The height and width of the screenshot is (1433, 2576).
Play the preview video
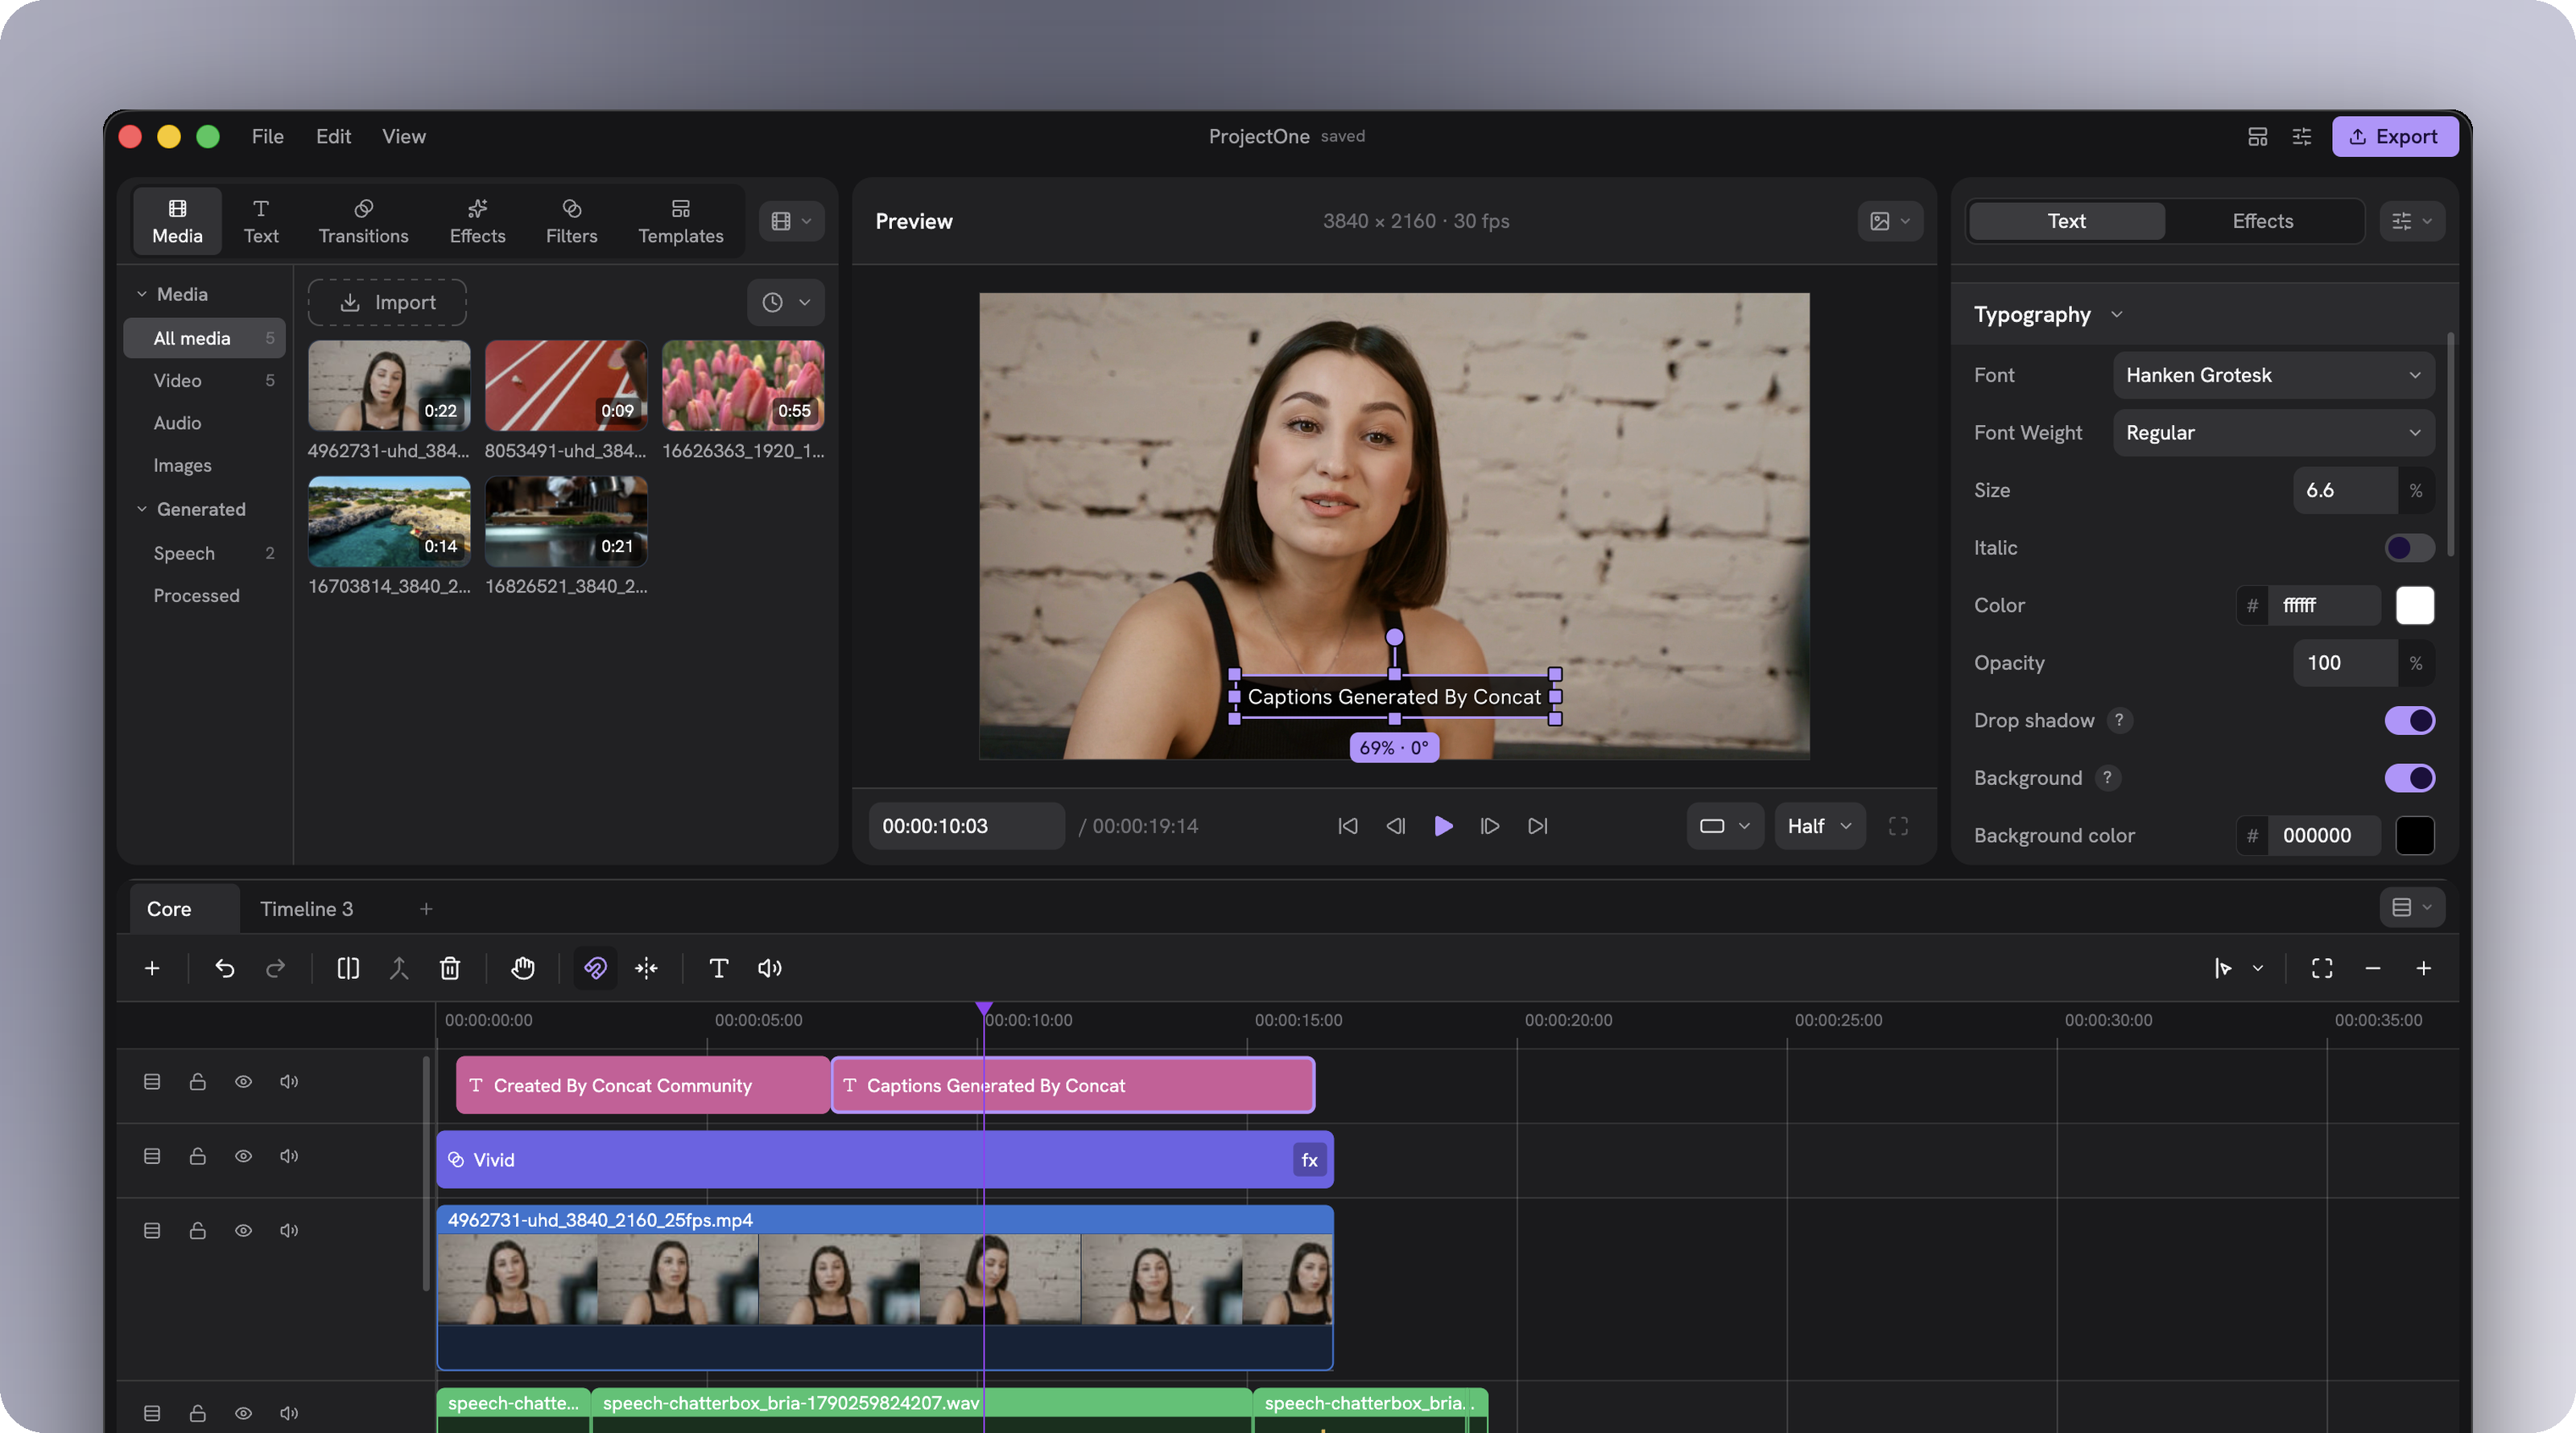click(1442, 826)
